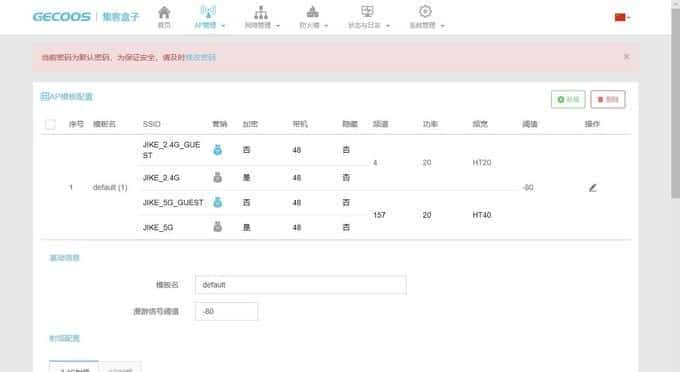
Task: Select the JIKE_5G SSID cell
Action: coord(158,228)
